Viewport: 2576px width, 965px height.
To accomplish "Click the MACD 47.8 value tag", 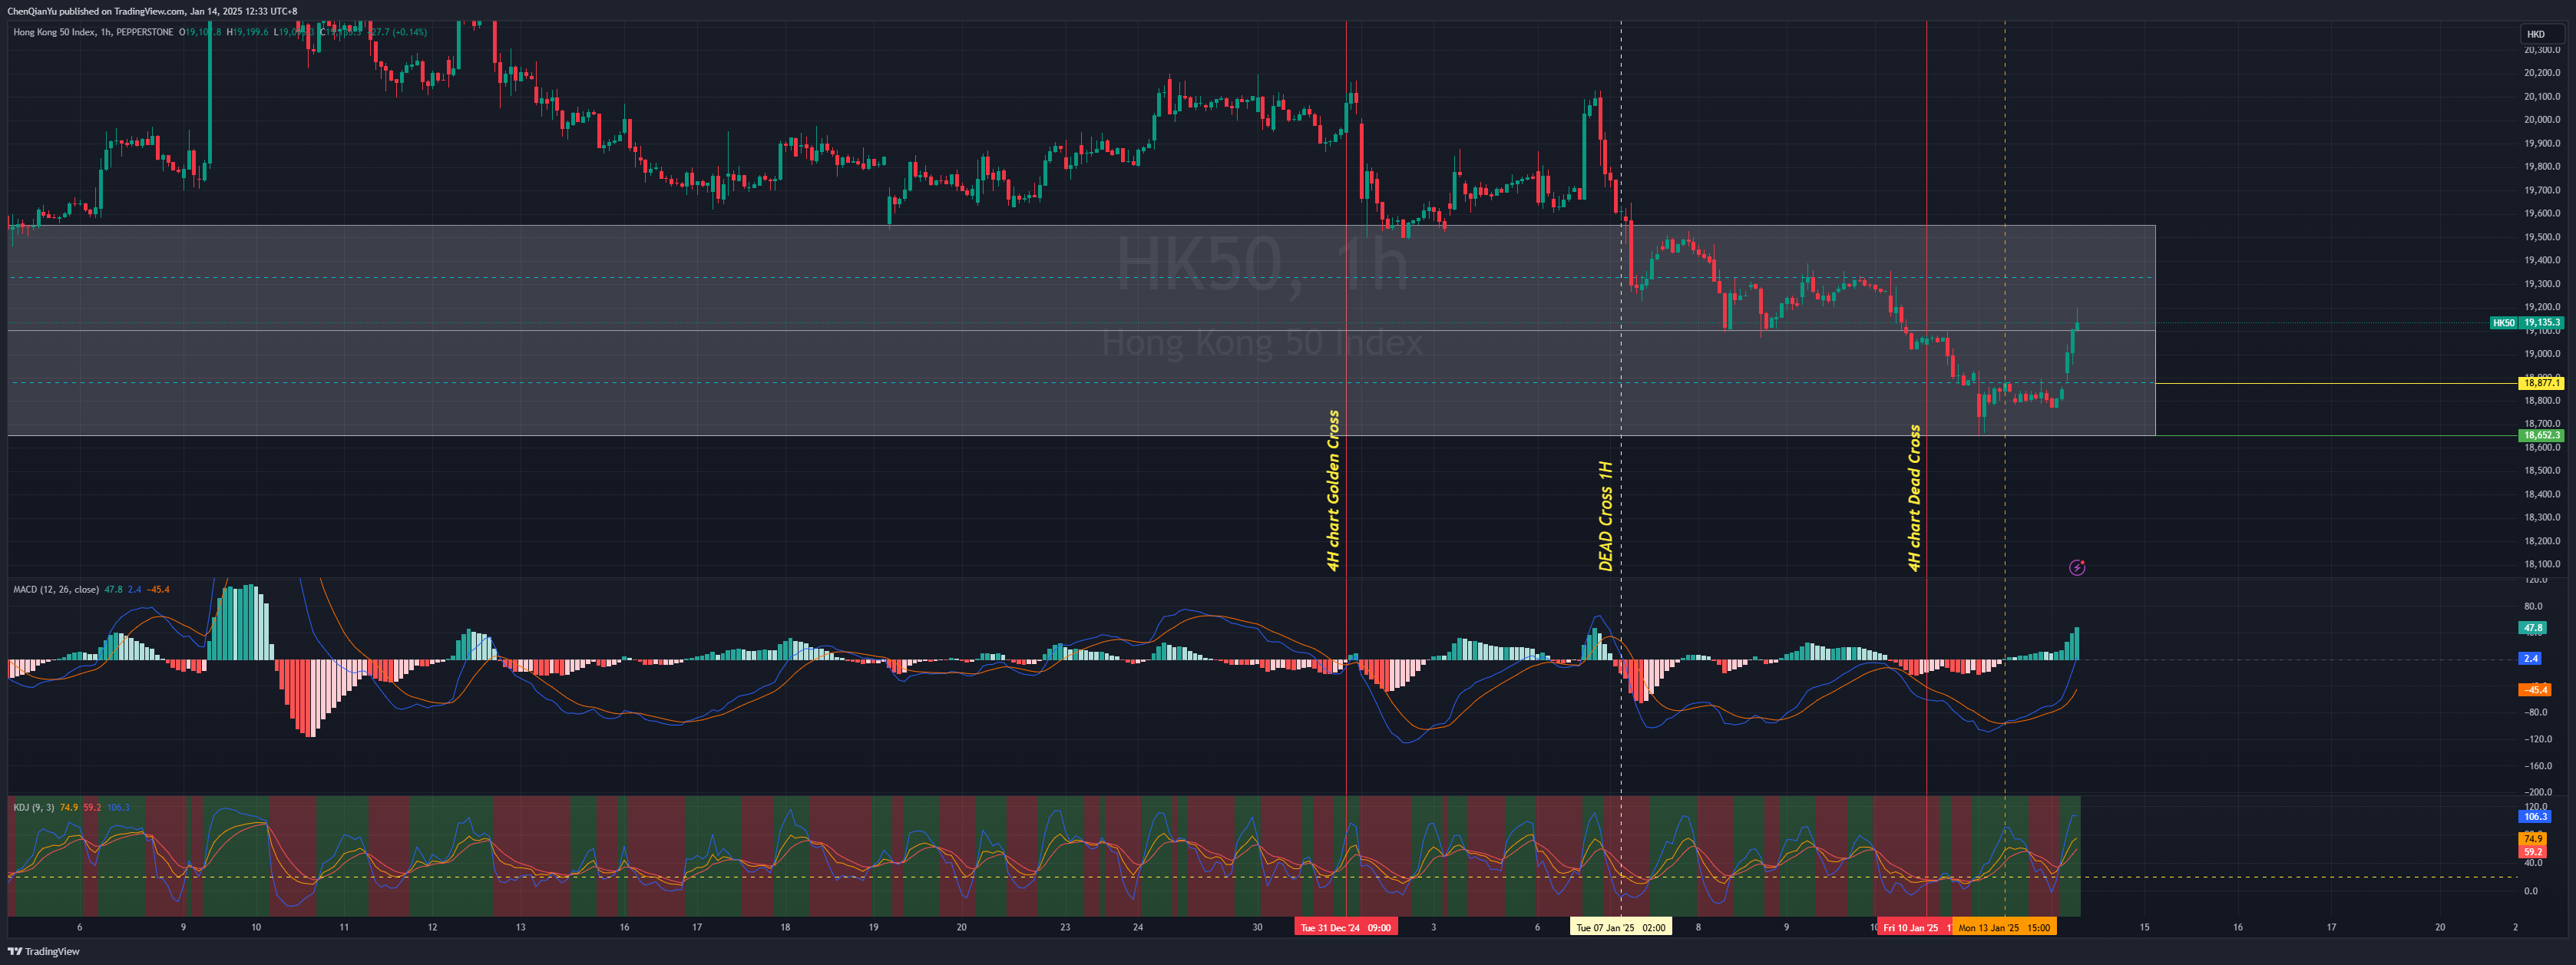I will [2533, 628].
